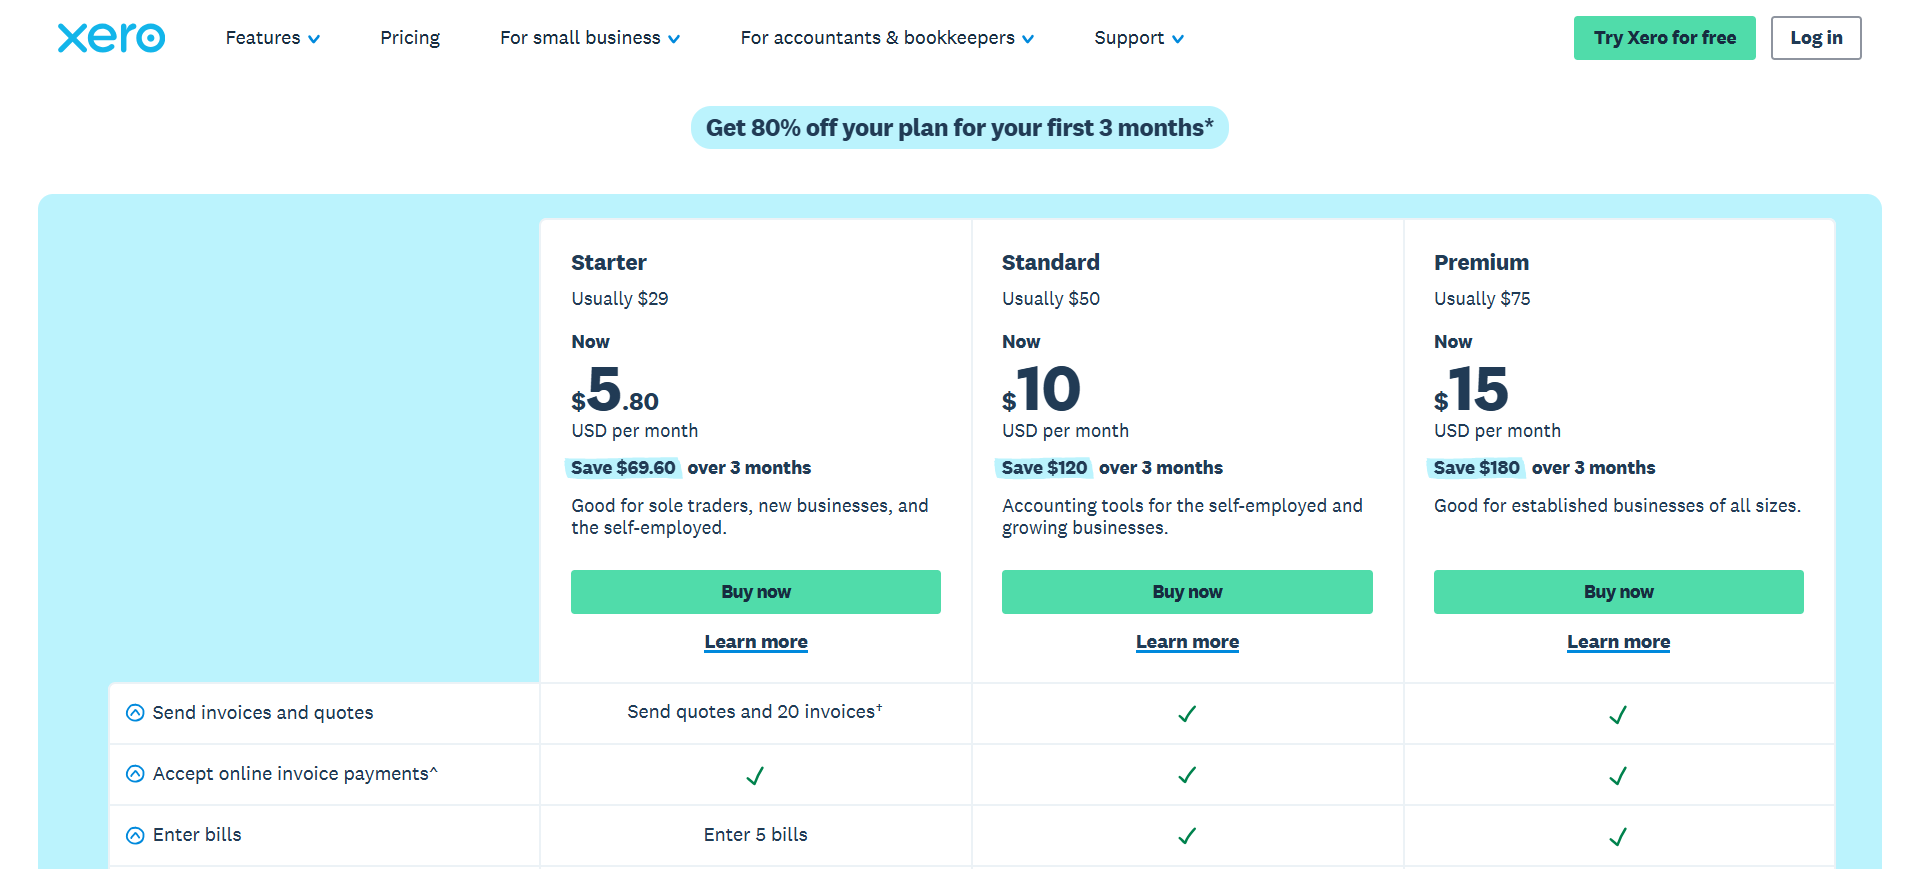Click Standard checkmark for Send invoices
Screen dimensions: 1920x869
(1187, 714)
